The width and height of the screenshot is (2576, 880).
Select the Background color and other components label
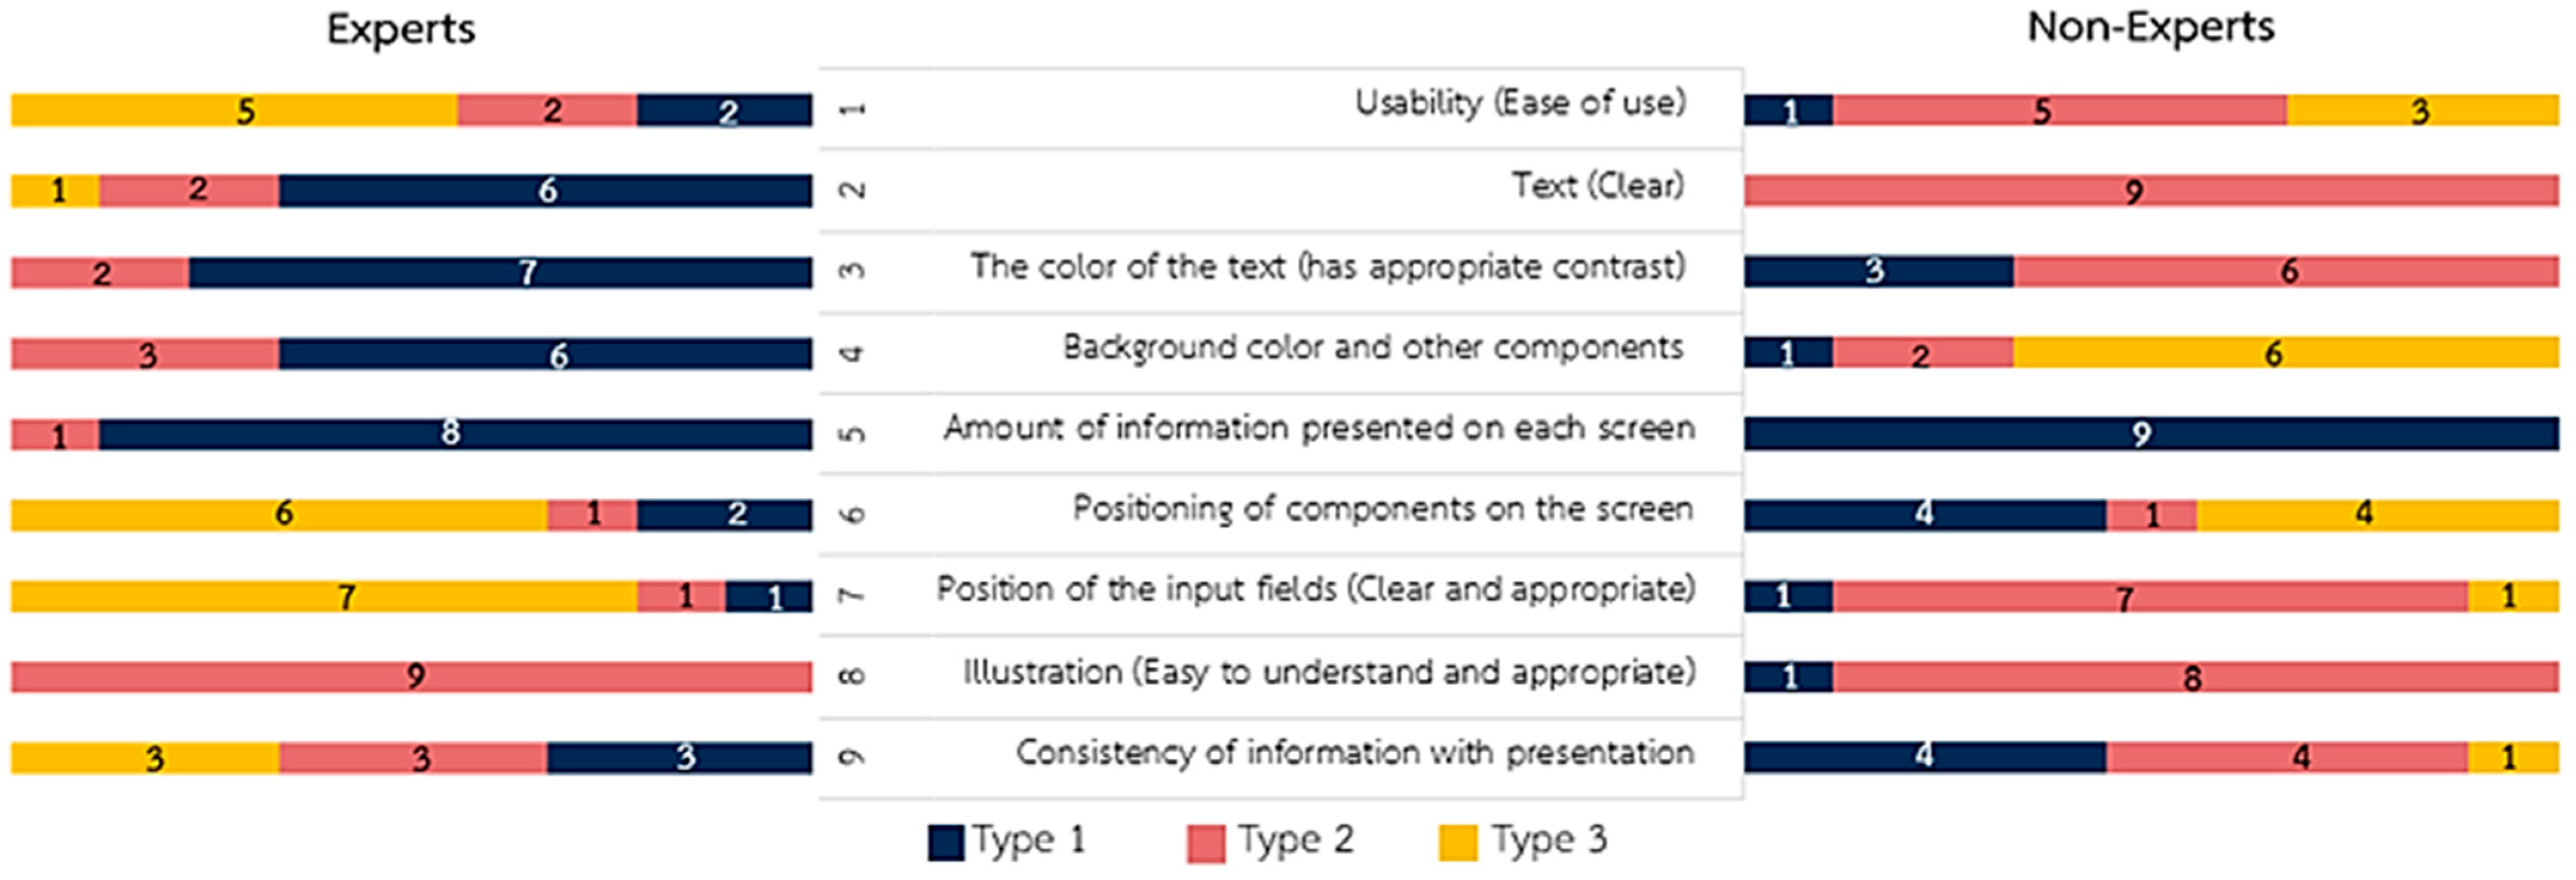coord(1372,347)
